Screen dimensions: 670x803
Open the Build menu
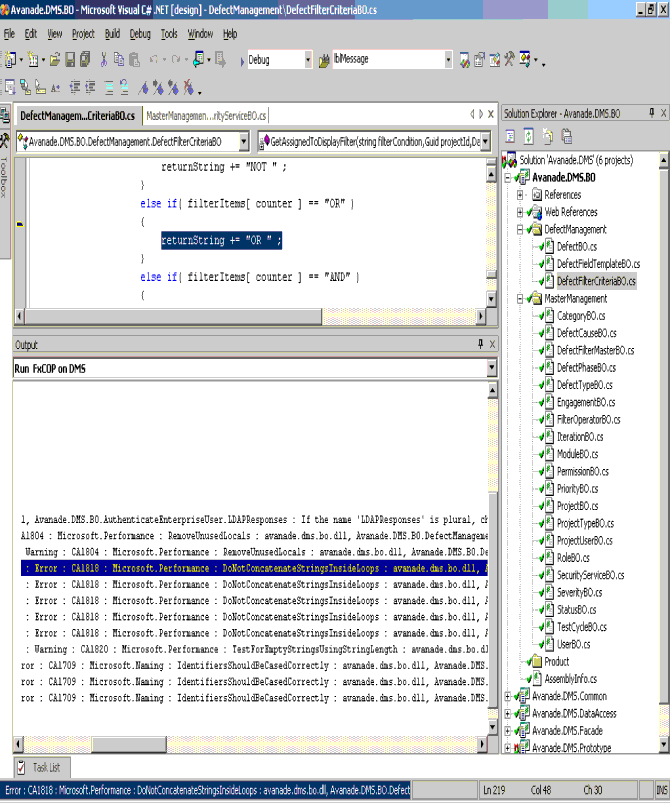(112, 34)
